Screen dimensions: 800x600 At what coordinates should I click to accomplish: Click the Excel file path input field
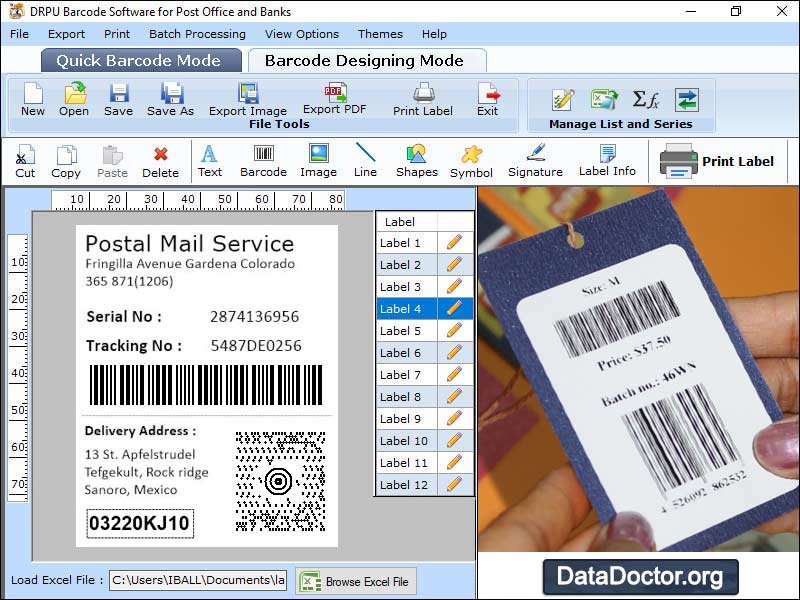click(x=196, y=581)
